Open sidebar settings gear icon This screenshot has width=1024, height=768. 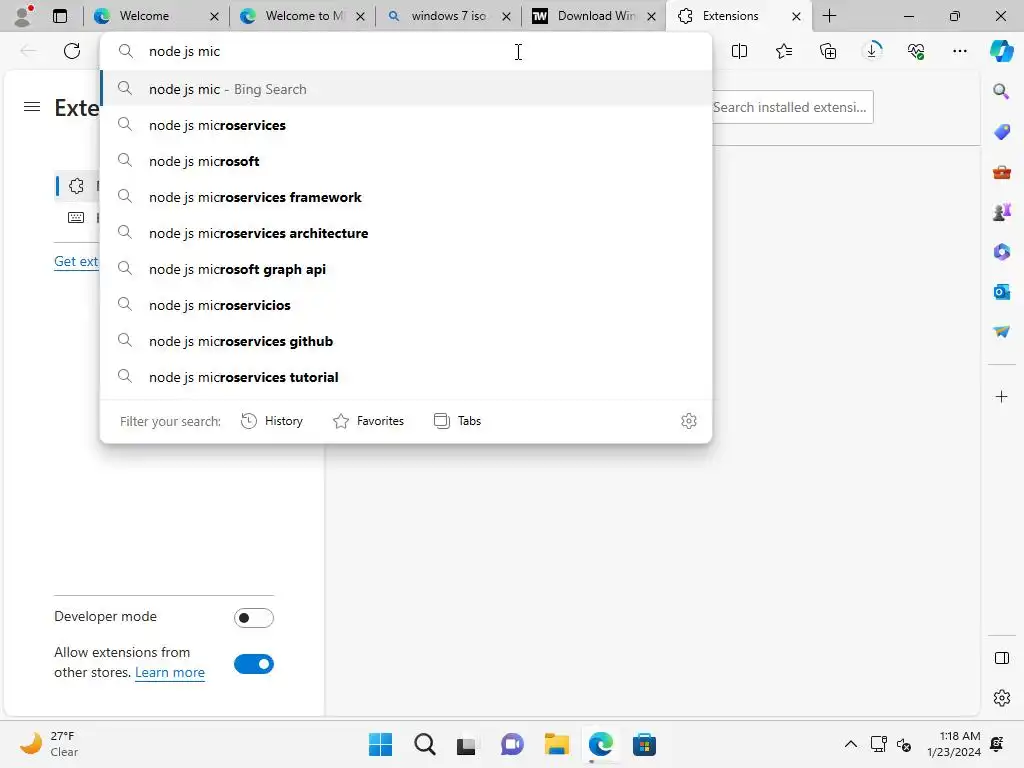click(1001, 698)
